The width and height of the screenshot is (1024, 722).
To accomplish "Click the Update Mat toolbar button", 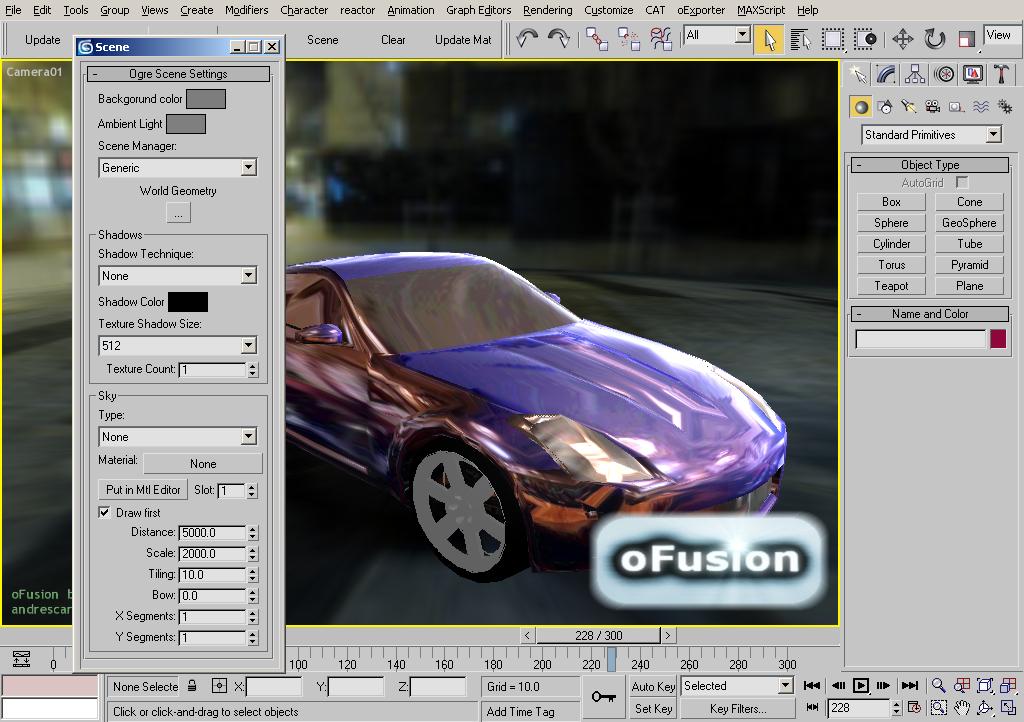I will coord(462,40).
